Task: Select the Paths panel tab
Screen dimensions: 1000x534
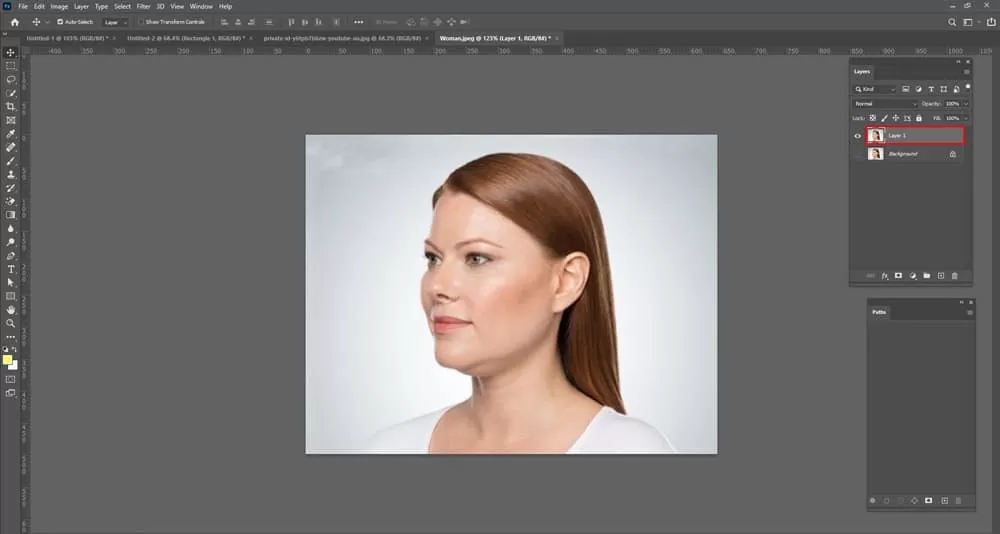Action: coord(879,313)
